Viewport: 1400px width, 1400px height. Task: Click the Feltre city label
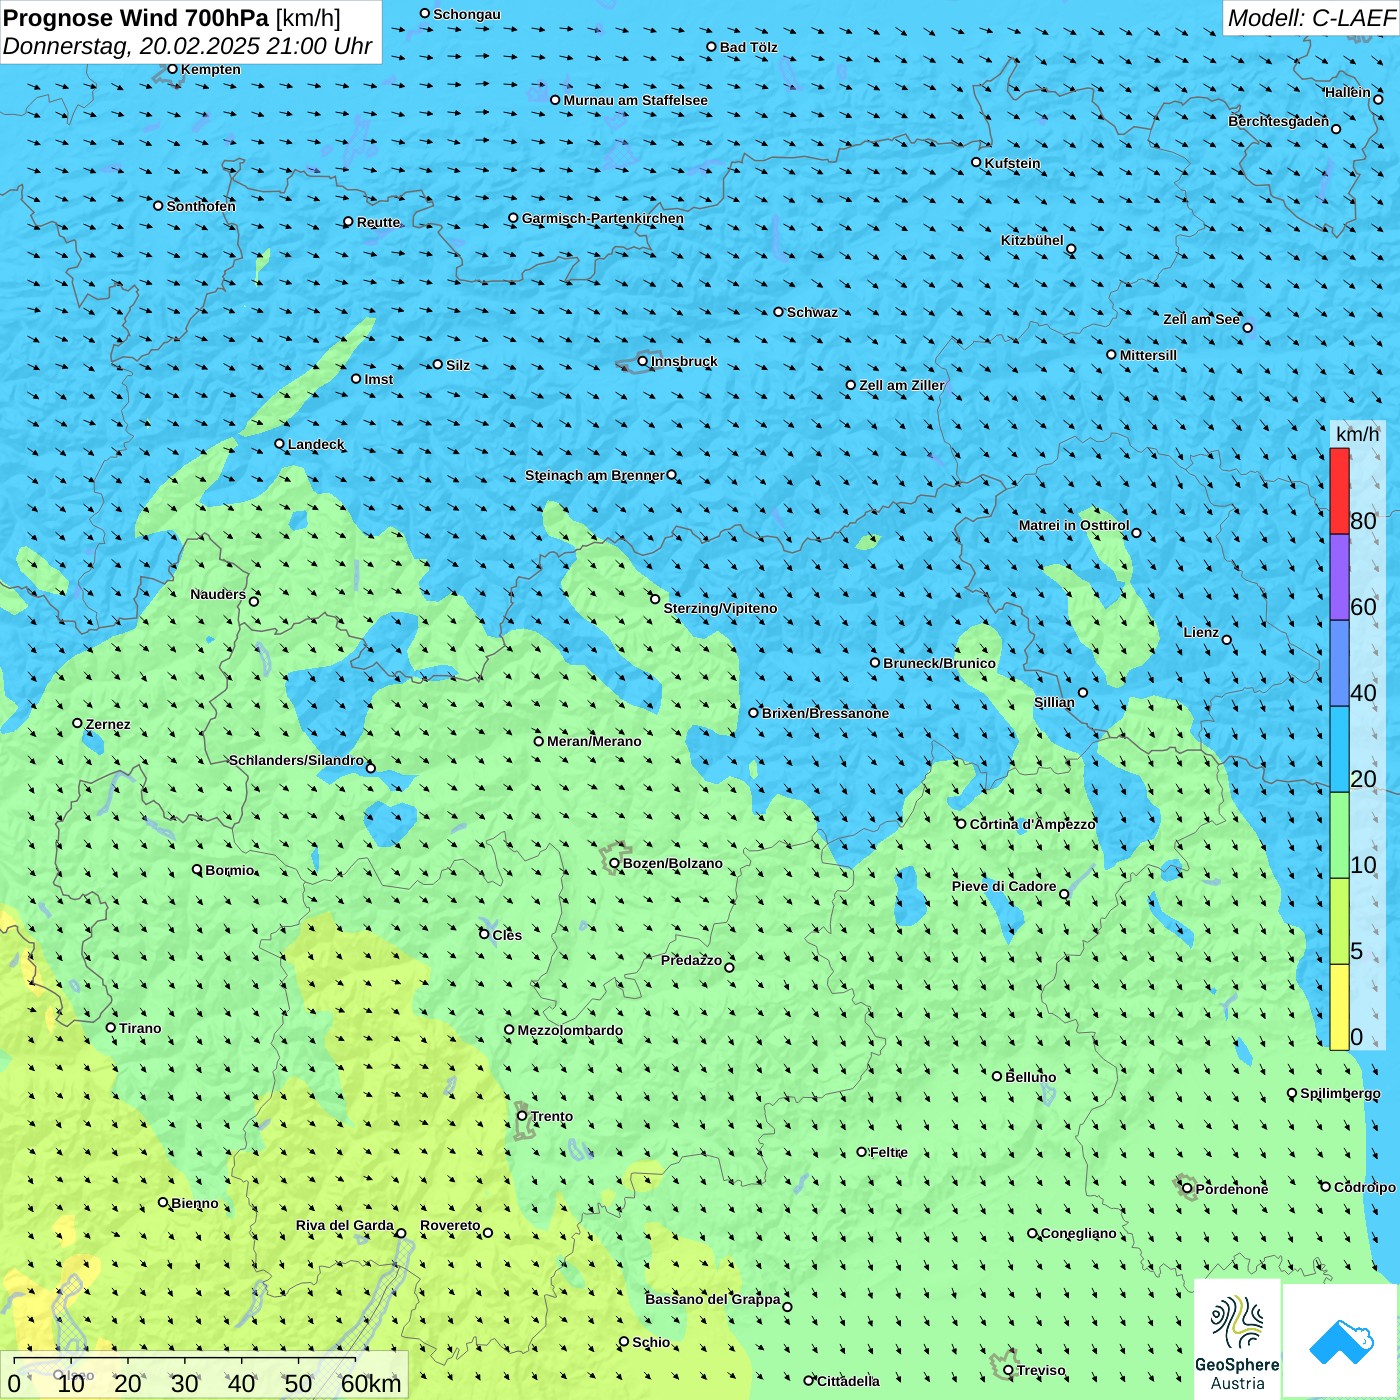[889, 1152]
